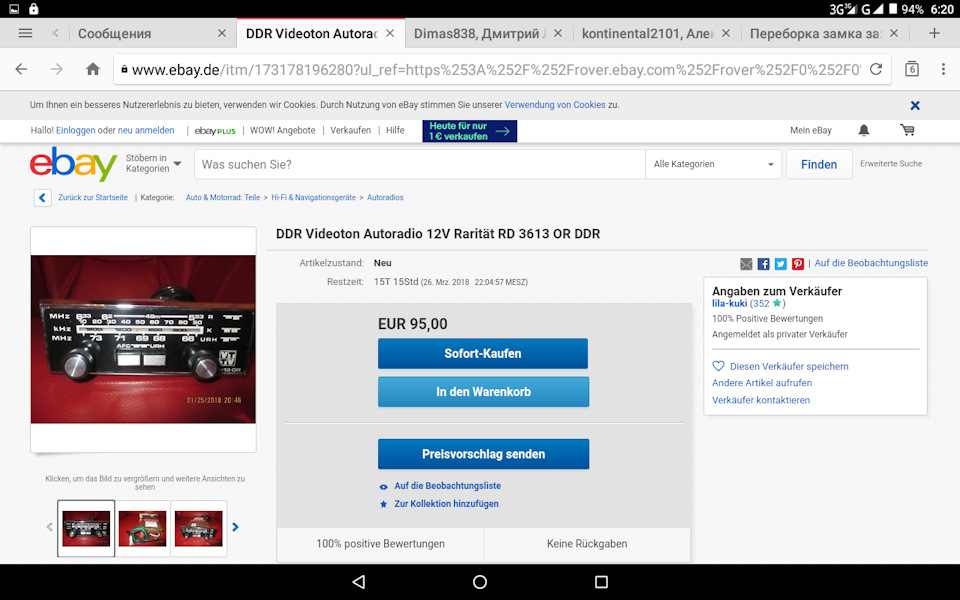Pin listing on Pinterest
The height and width of the screenshot is (600, 960).
(x=798, y=264)
